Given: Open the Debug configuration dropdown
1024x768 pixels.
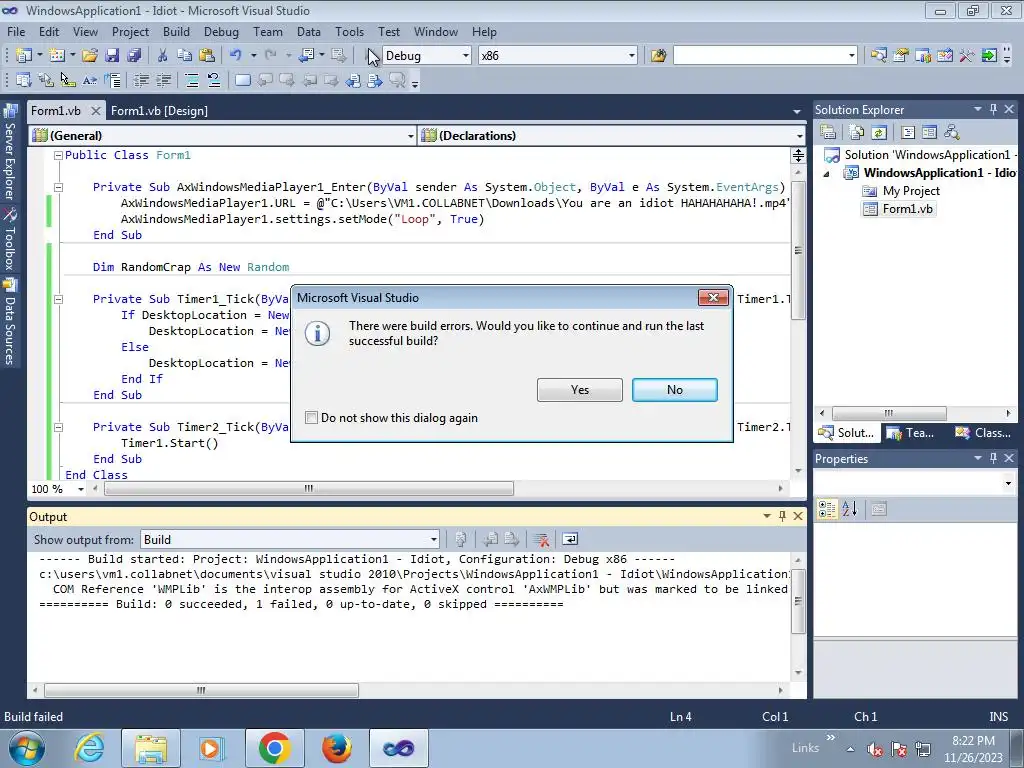Looking at the screenshot, I should (466, 56).
